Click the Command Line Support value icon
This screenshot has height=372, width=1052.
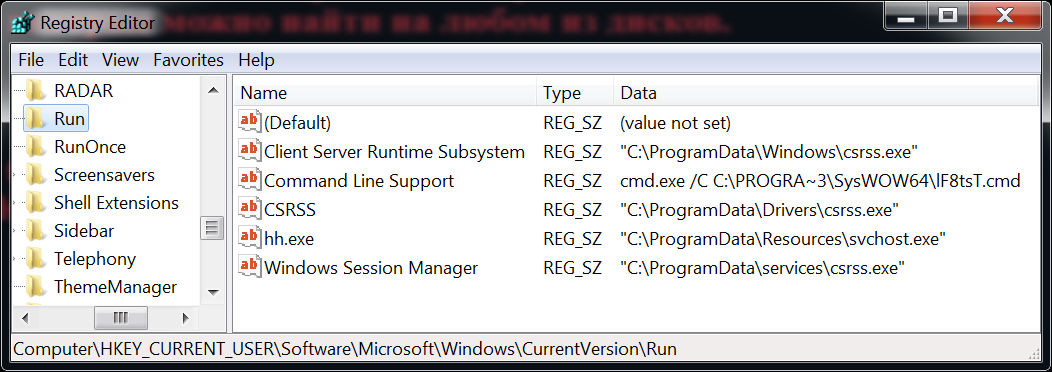(x=250, y=179)
